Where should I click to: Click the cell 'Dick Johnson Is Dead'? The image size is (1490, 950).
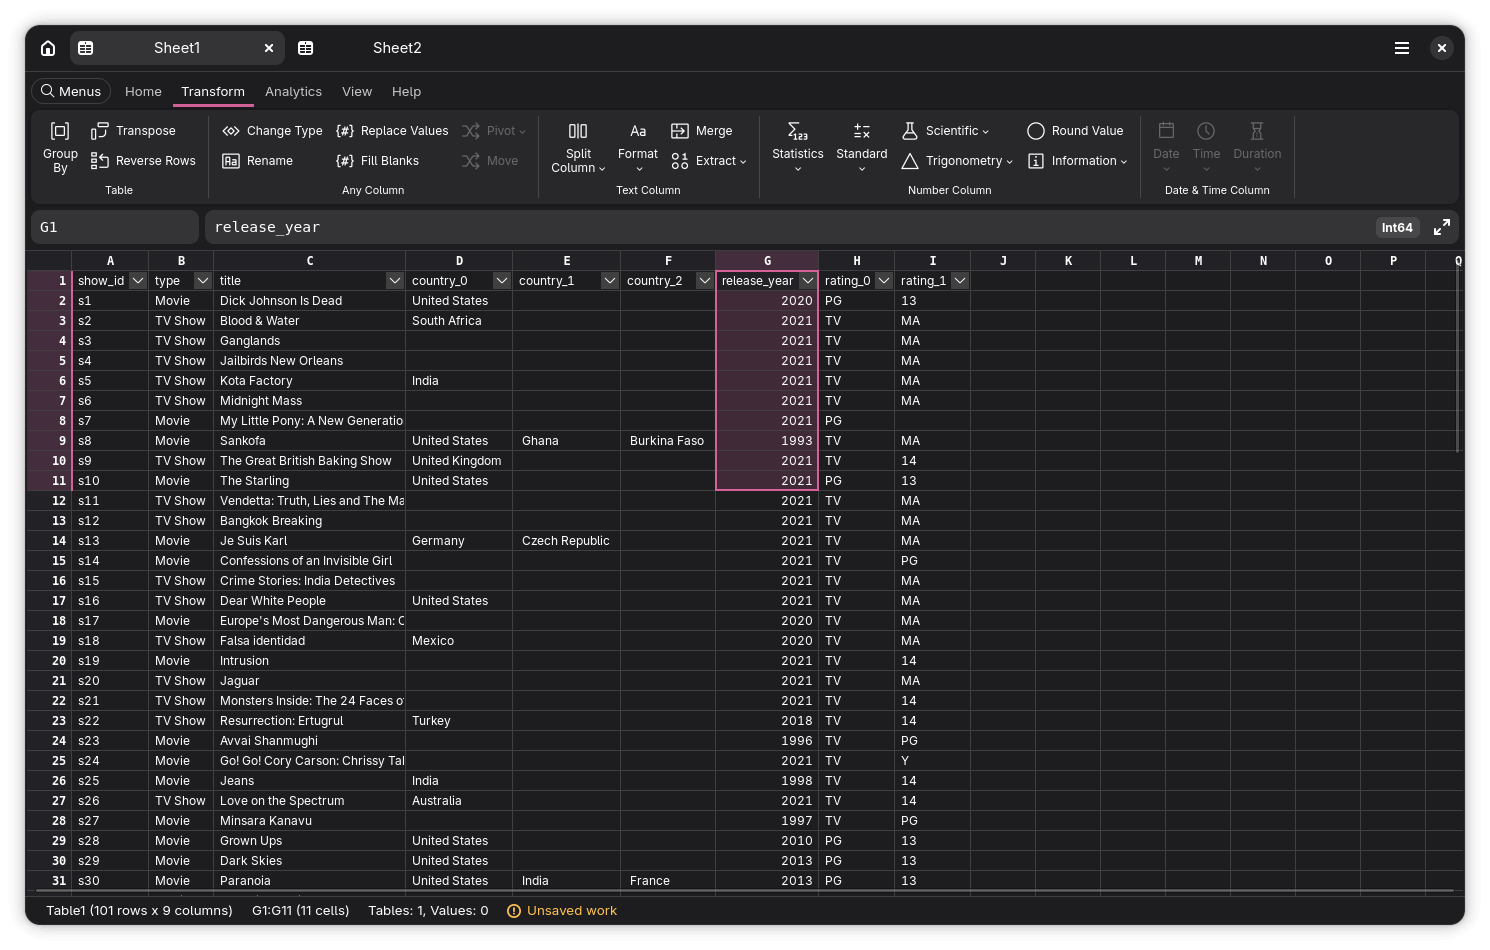tap(309, 301)
